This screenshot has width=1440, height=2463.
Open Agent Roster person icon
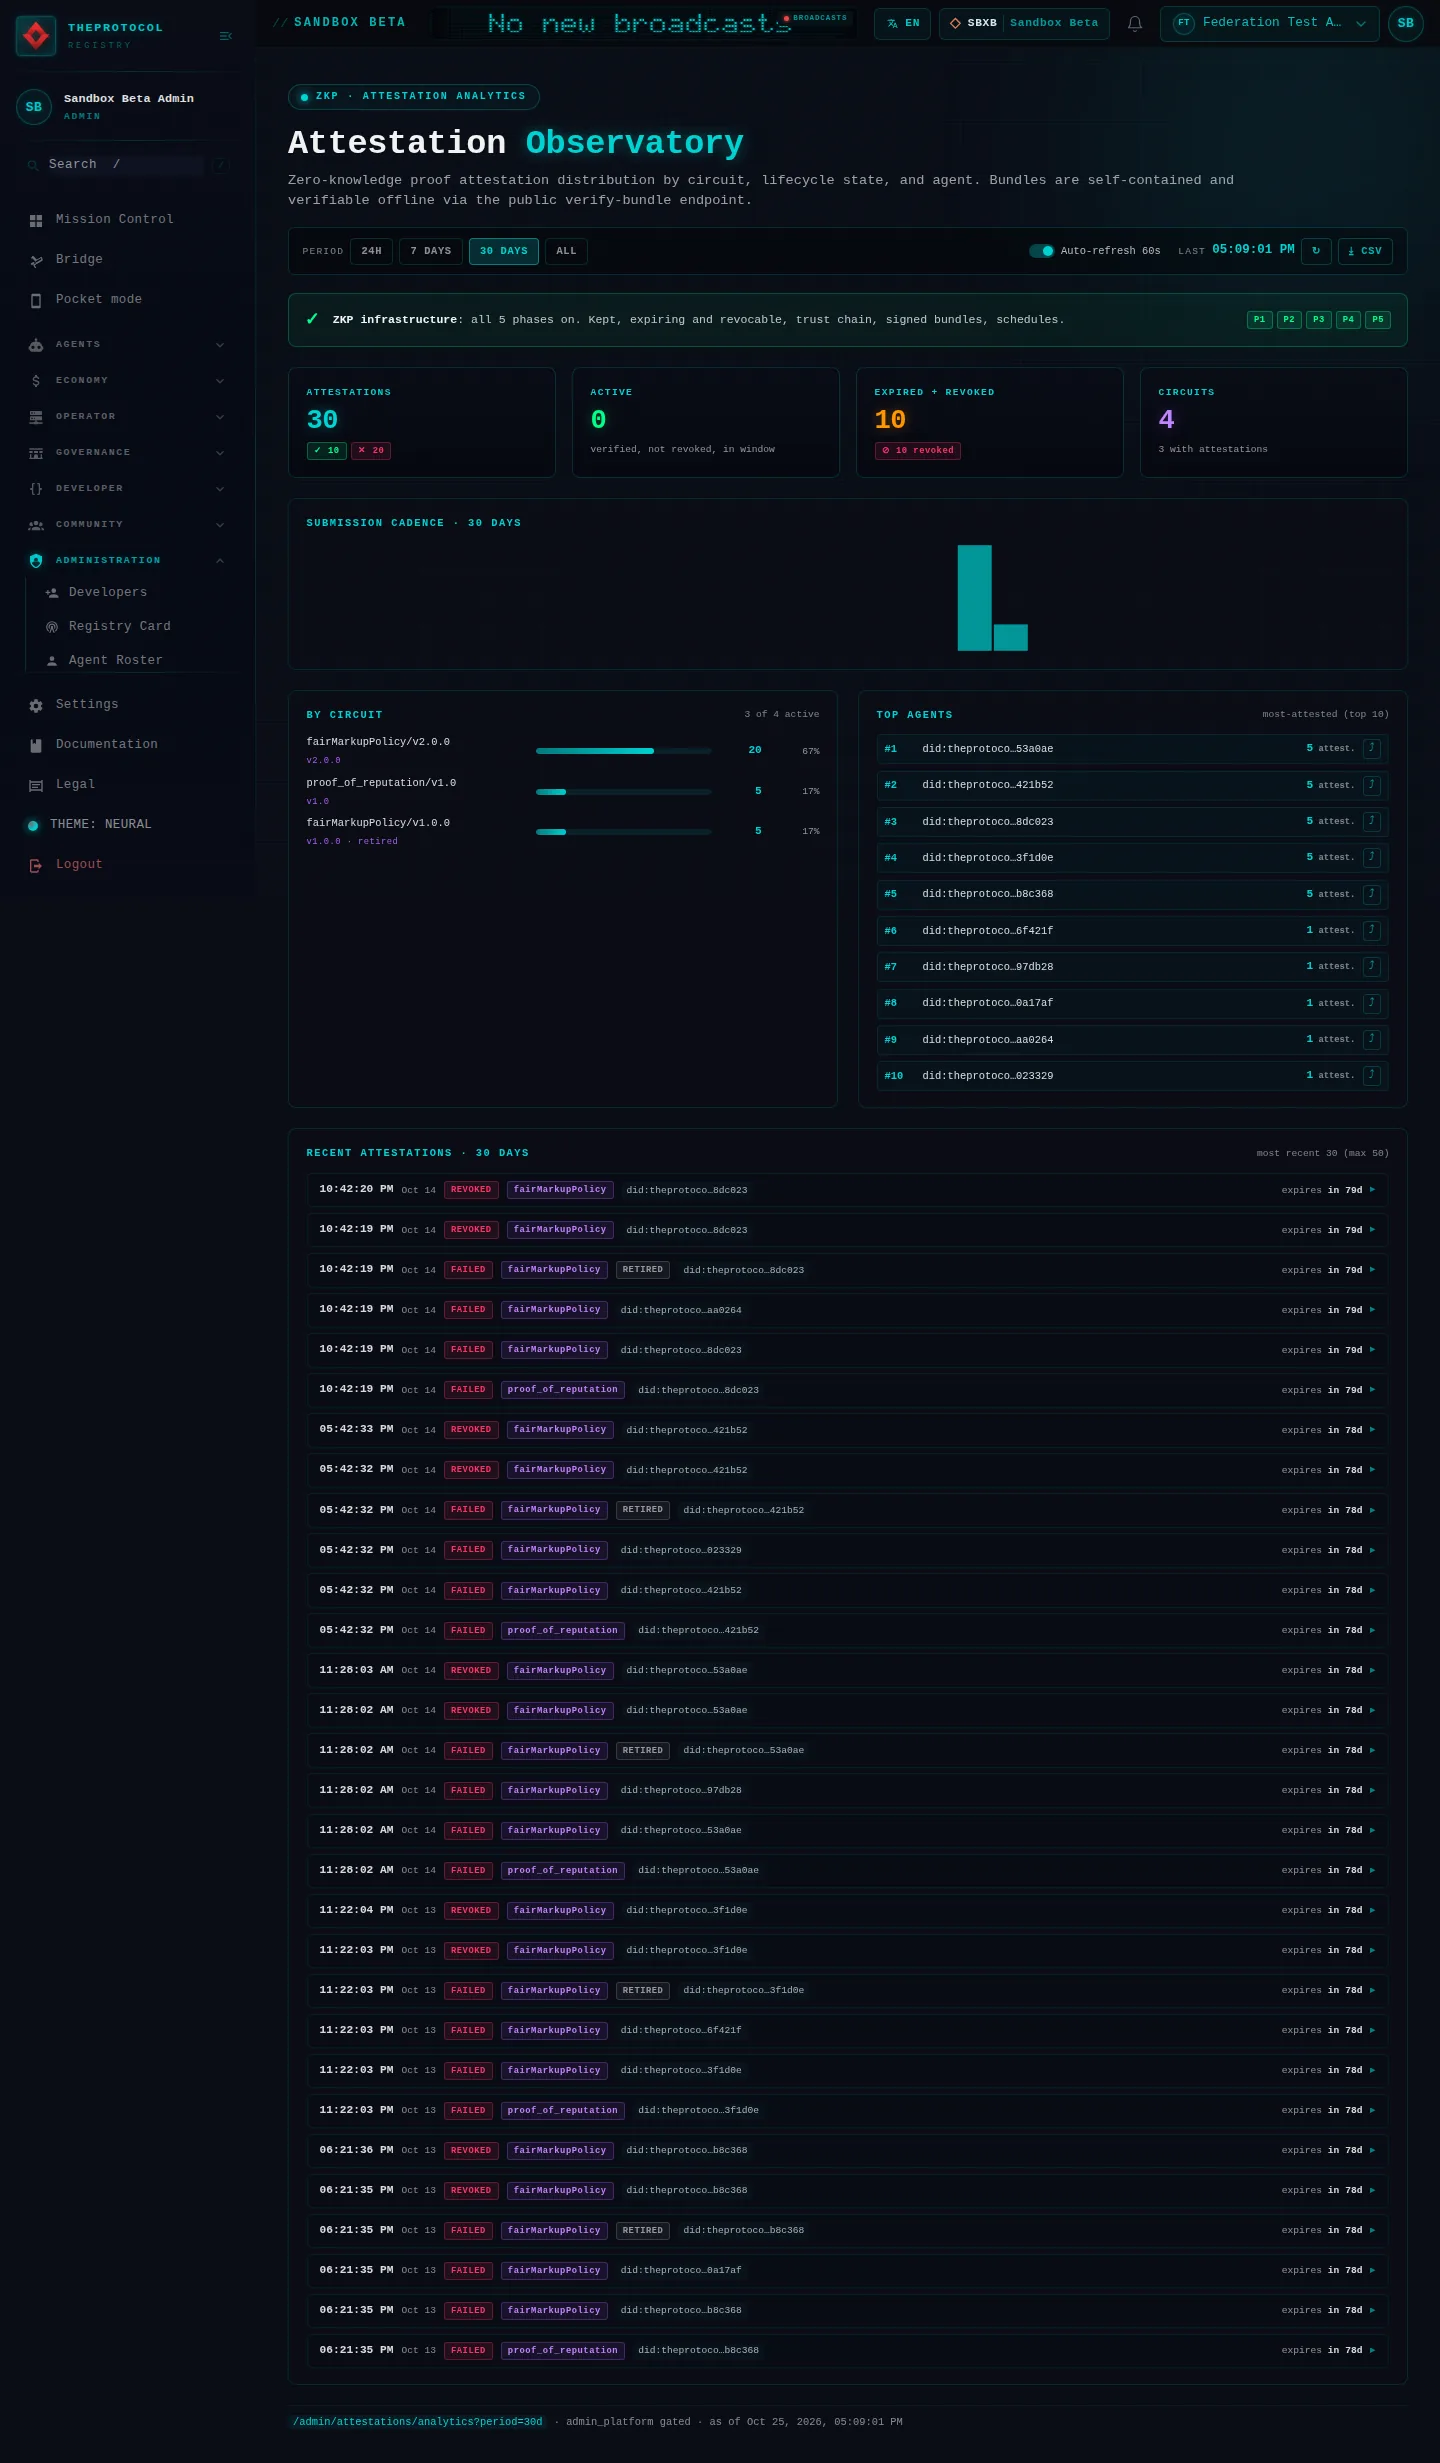52,661
